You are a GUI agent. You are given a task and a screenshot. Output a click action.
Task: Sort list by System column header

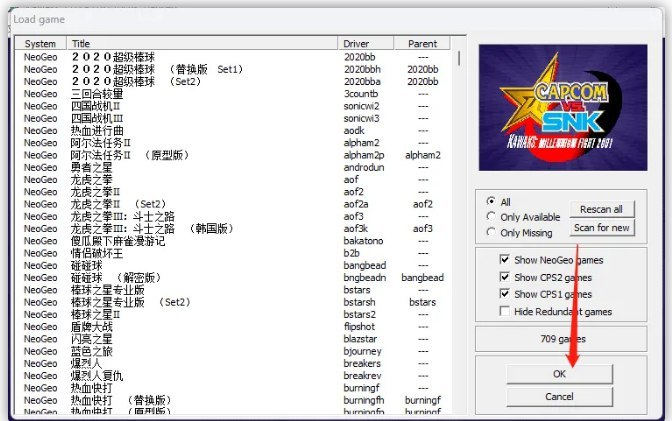(x=41, y=44)
